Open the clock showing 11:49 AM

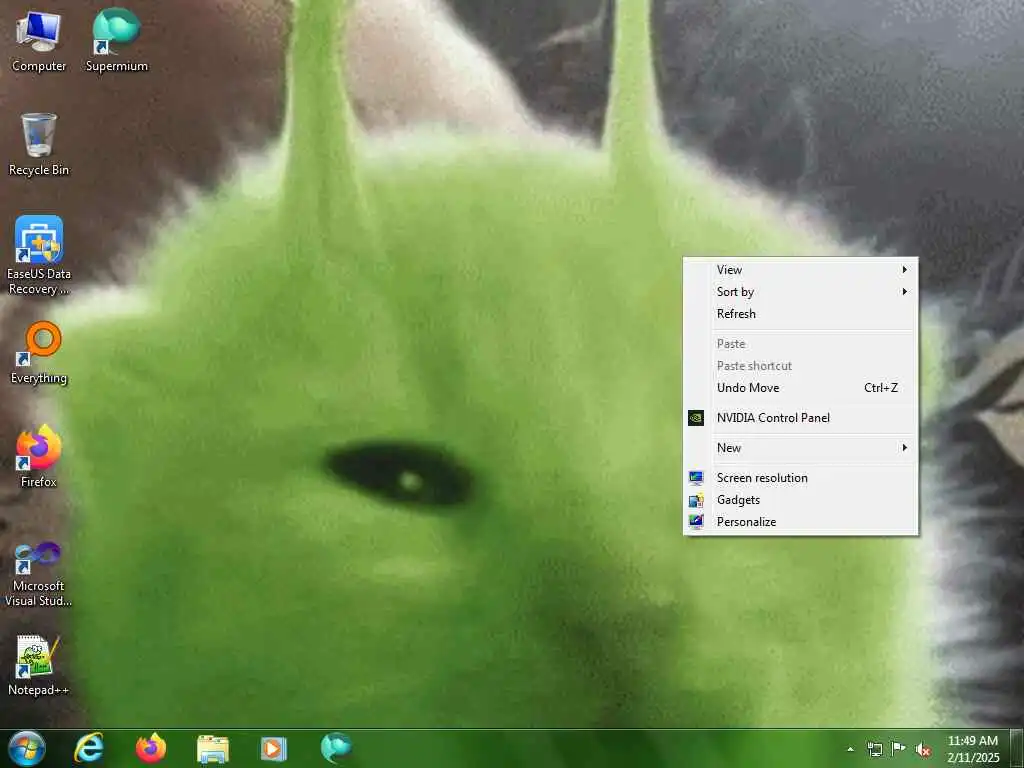[x=973, y=749]
